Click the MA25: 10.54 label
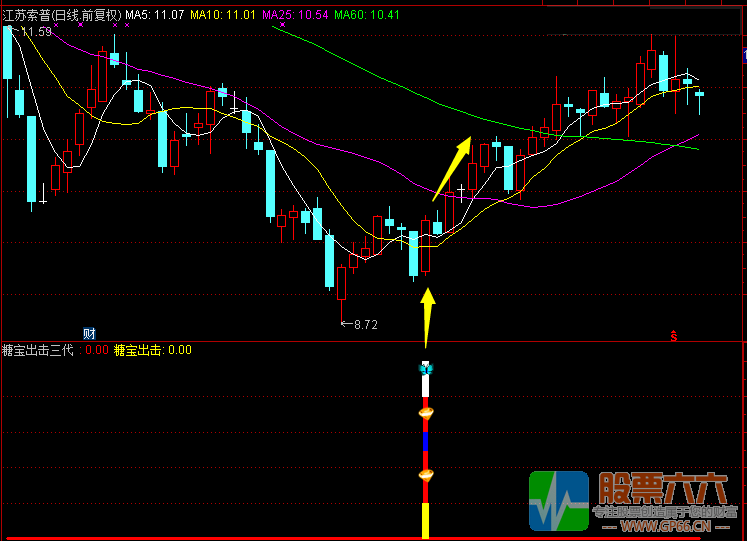This screenshot has width=747, height=541. tap(295, 15)
